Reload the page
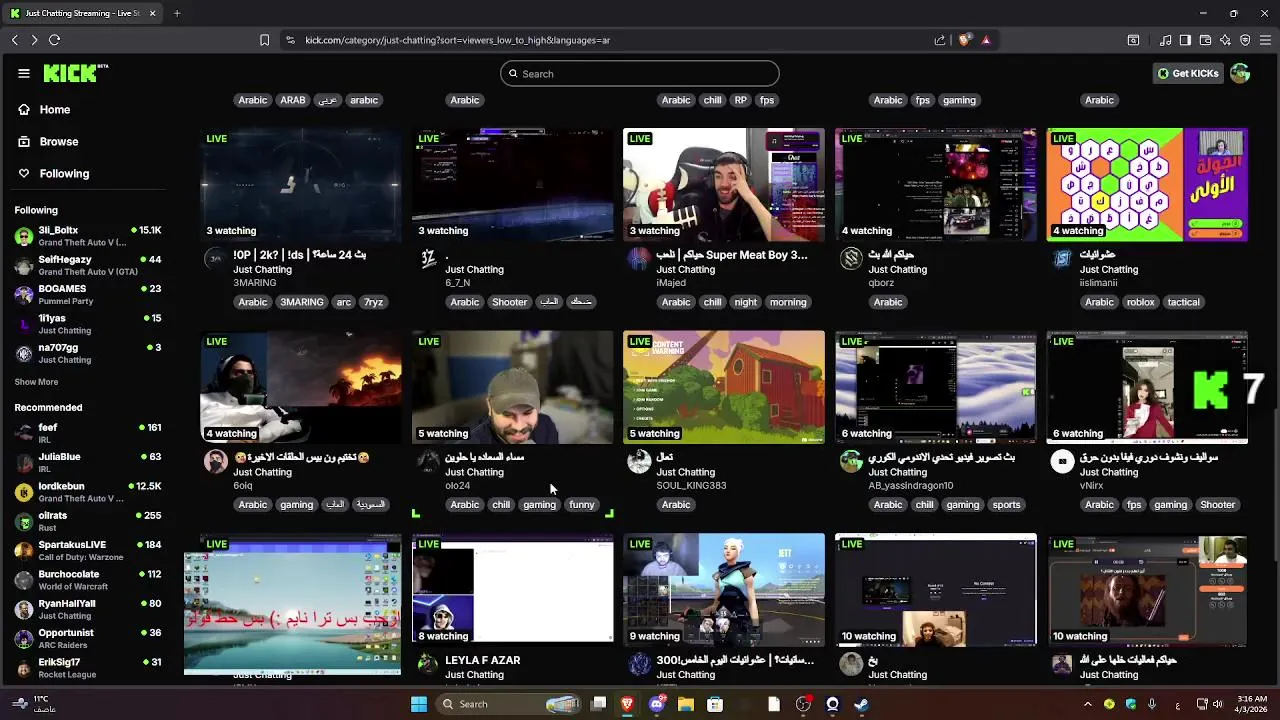This screenshot has height=720, width=1280. pyautogui.click(x=54, y=40)
